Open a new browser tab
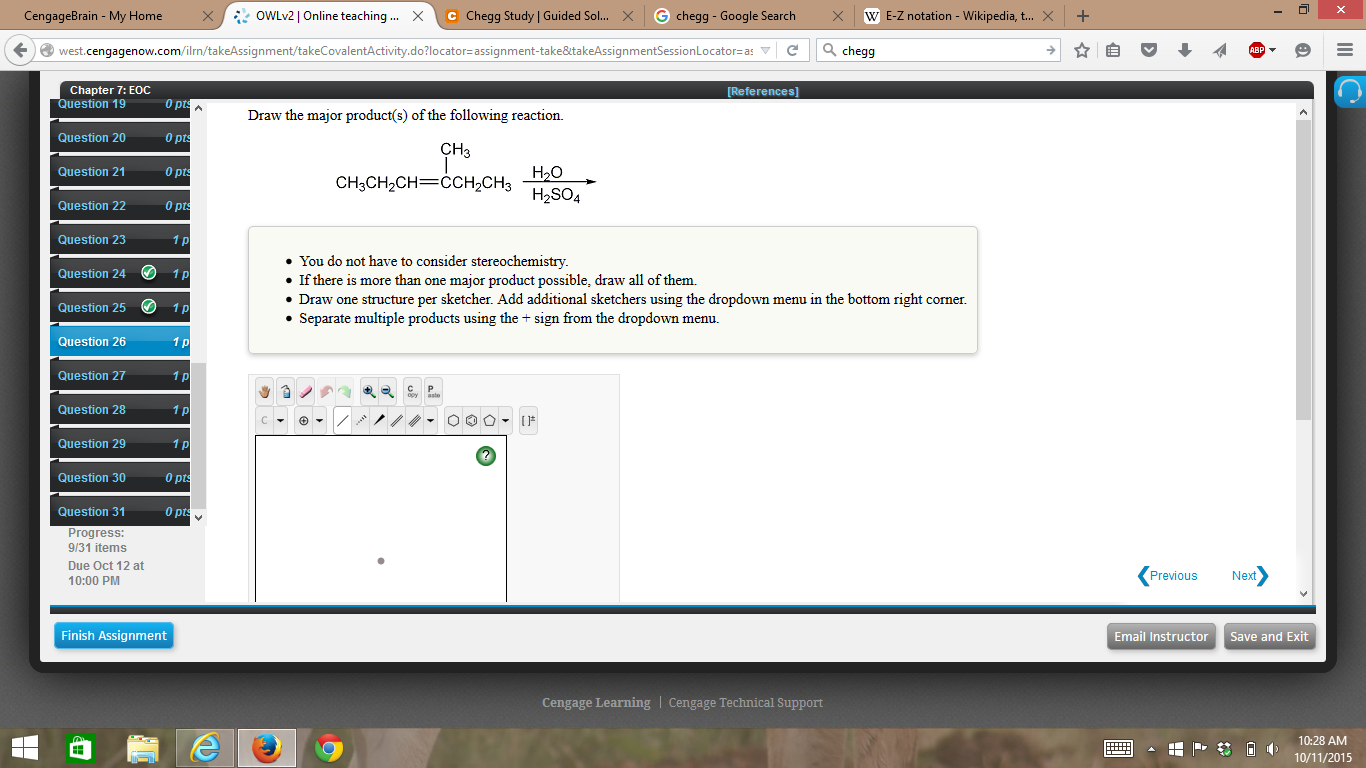 [x=1084, y=16]
